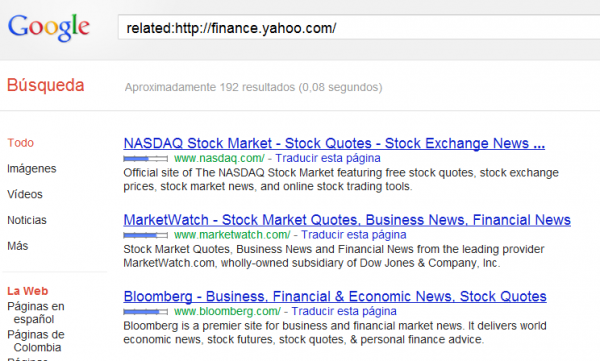Screen dimensions: 600x361
Task: Switch to Vídeos results
Action: [25, 194]
